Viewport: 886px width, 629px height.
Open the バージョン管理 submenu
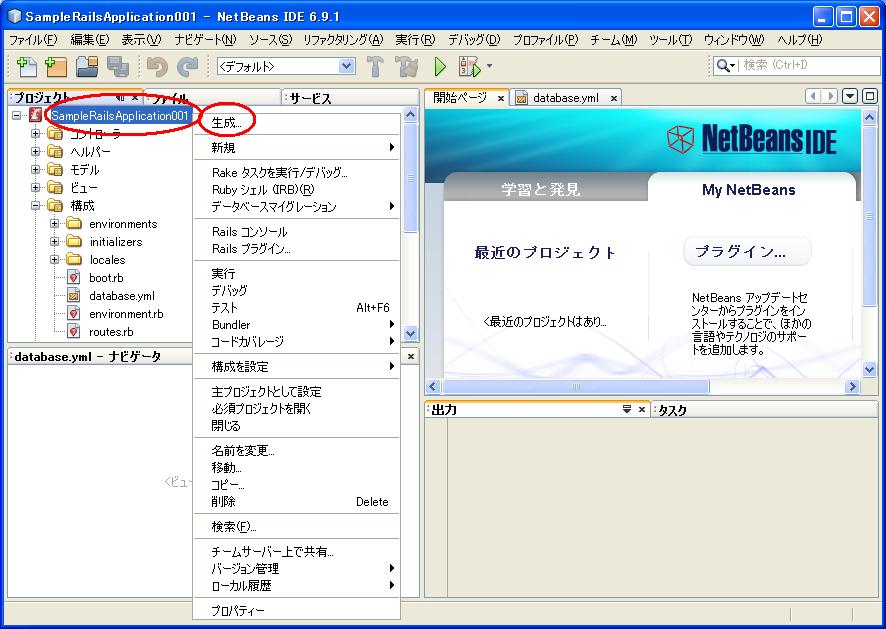pyautogui.click(x=297, y=569)
